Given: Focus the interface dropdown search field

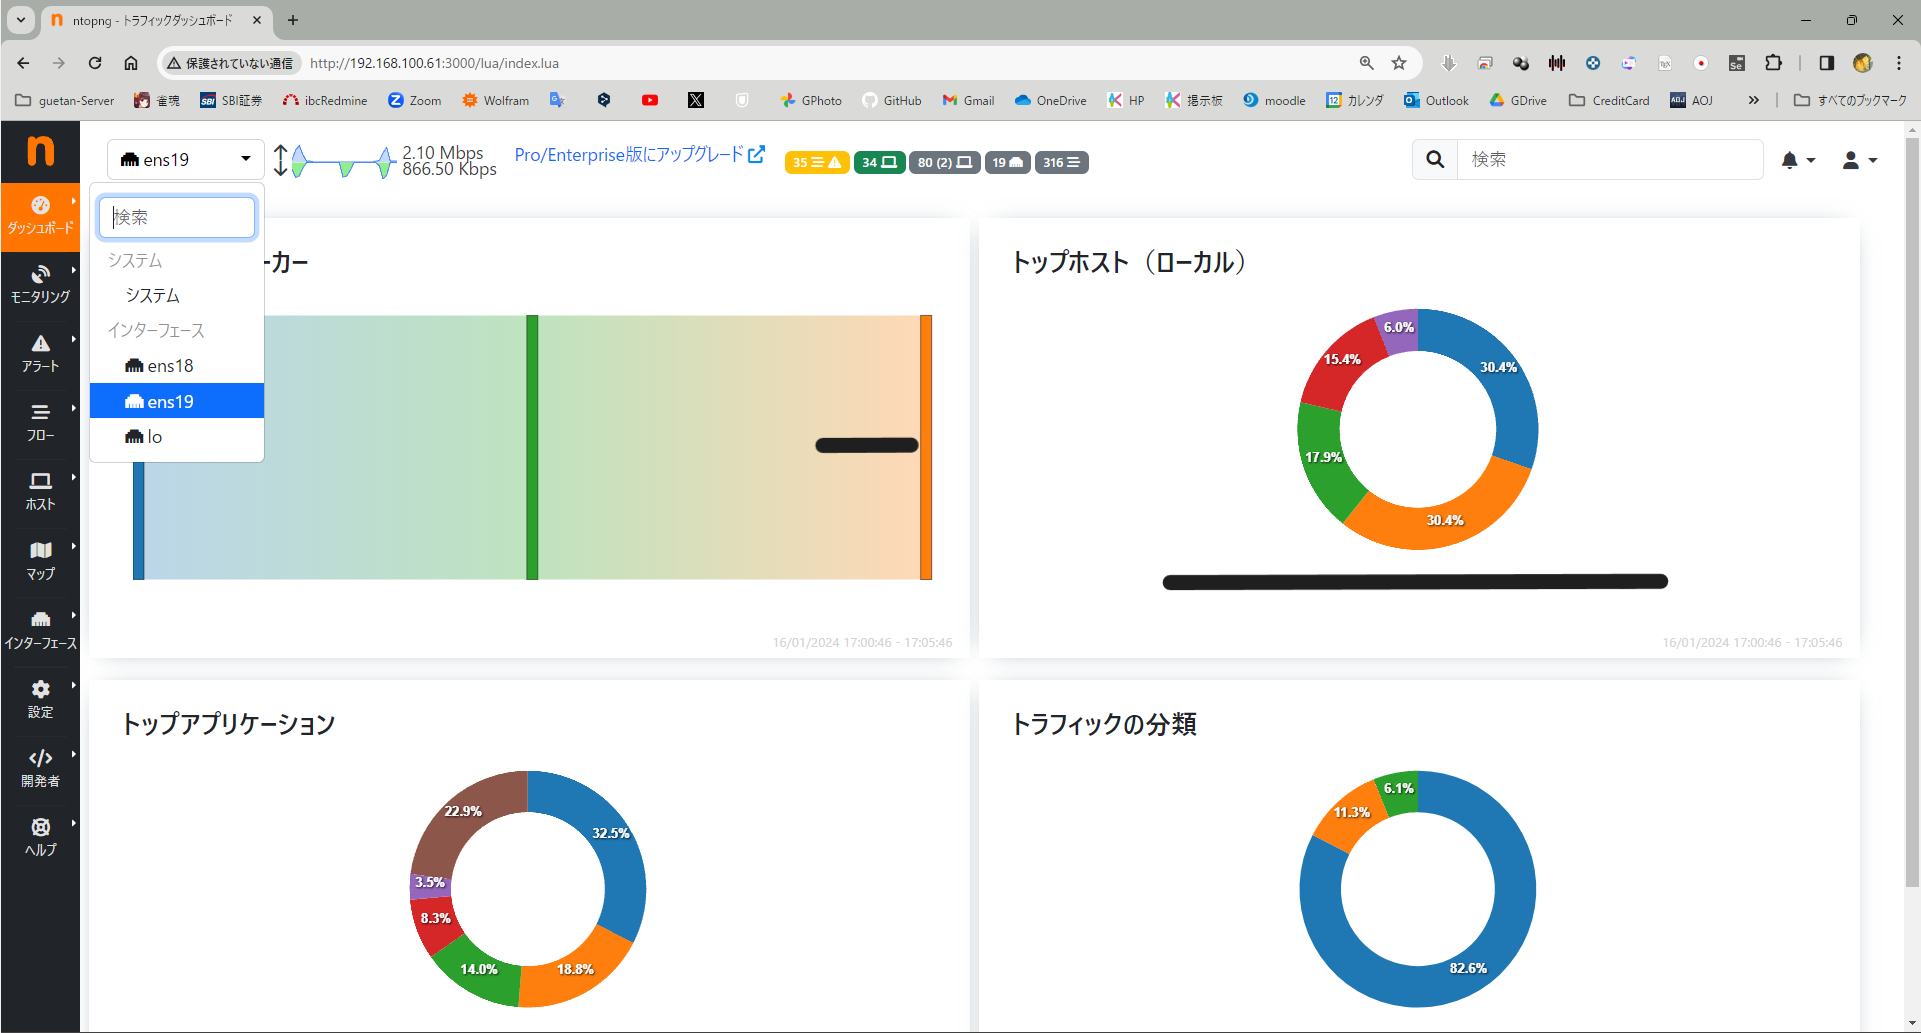Looking at the screenshot, I should [177, 217].
